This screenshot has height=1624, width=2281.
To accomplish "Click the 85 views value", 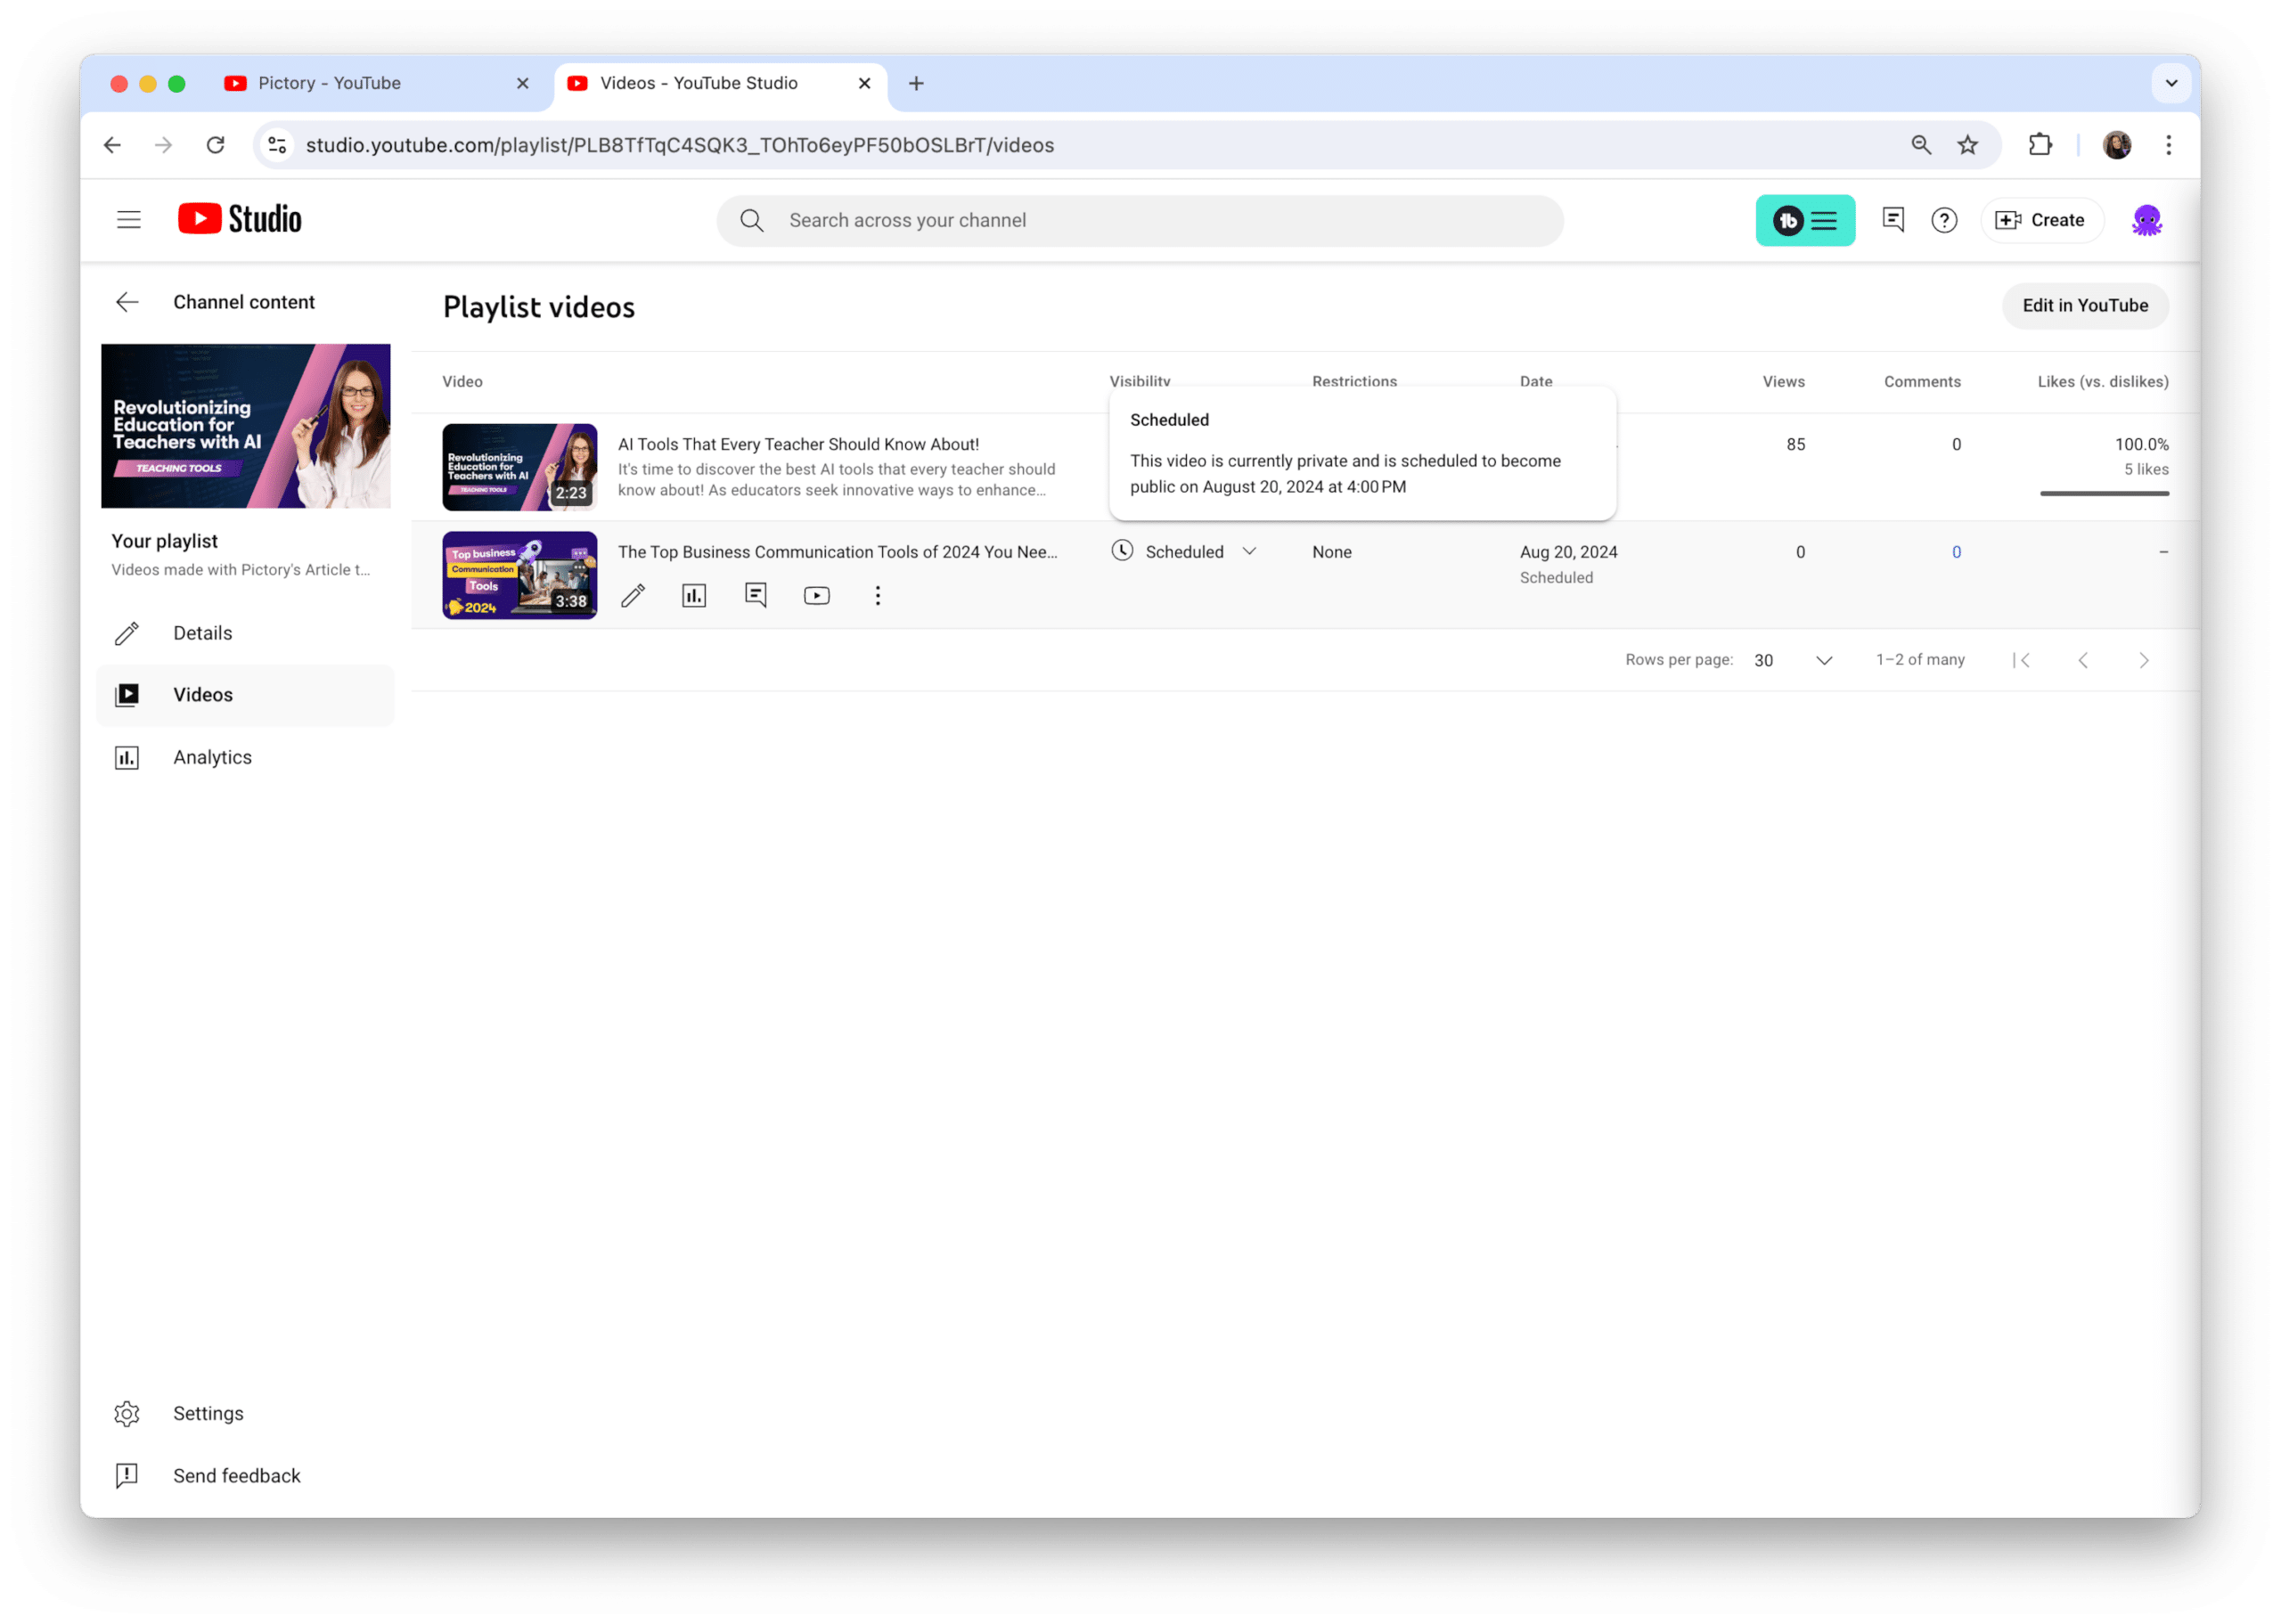I will point(1795,444).
